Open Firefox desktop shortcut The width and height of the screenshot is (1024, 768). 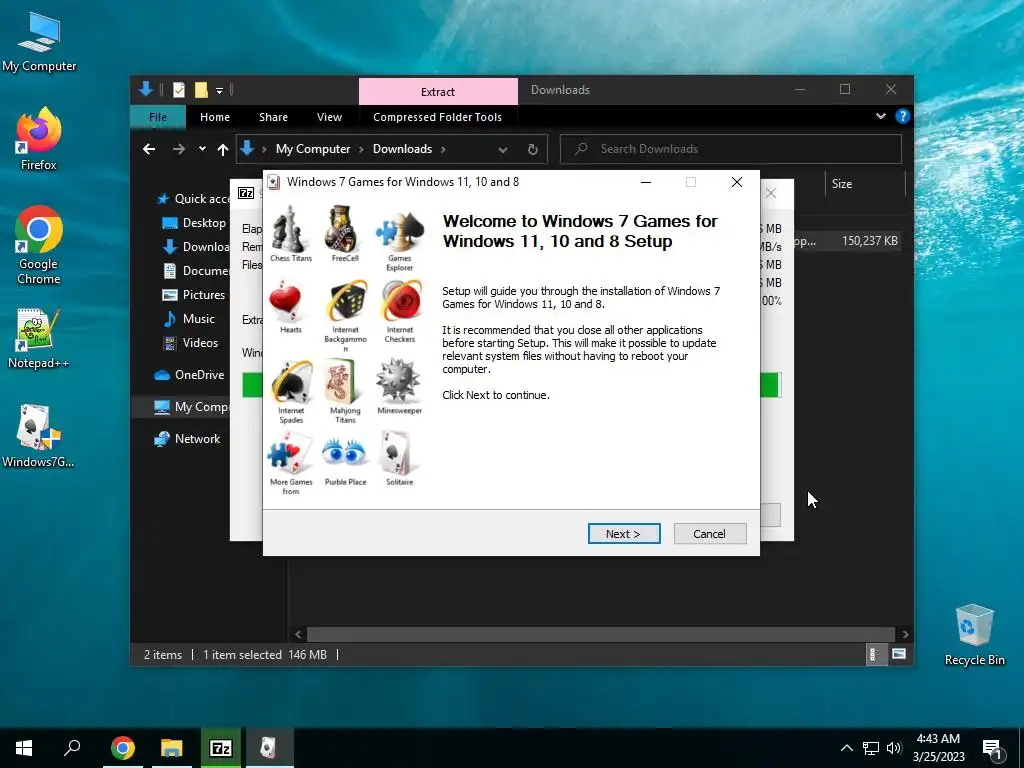tap(39, 139)
